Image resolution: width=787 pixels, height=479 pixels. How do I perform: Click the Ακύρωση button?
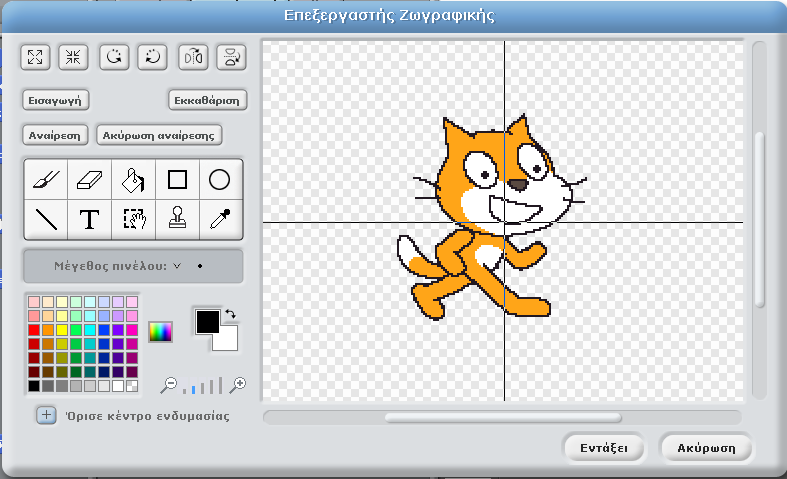(706, 448)
